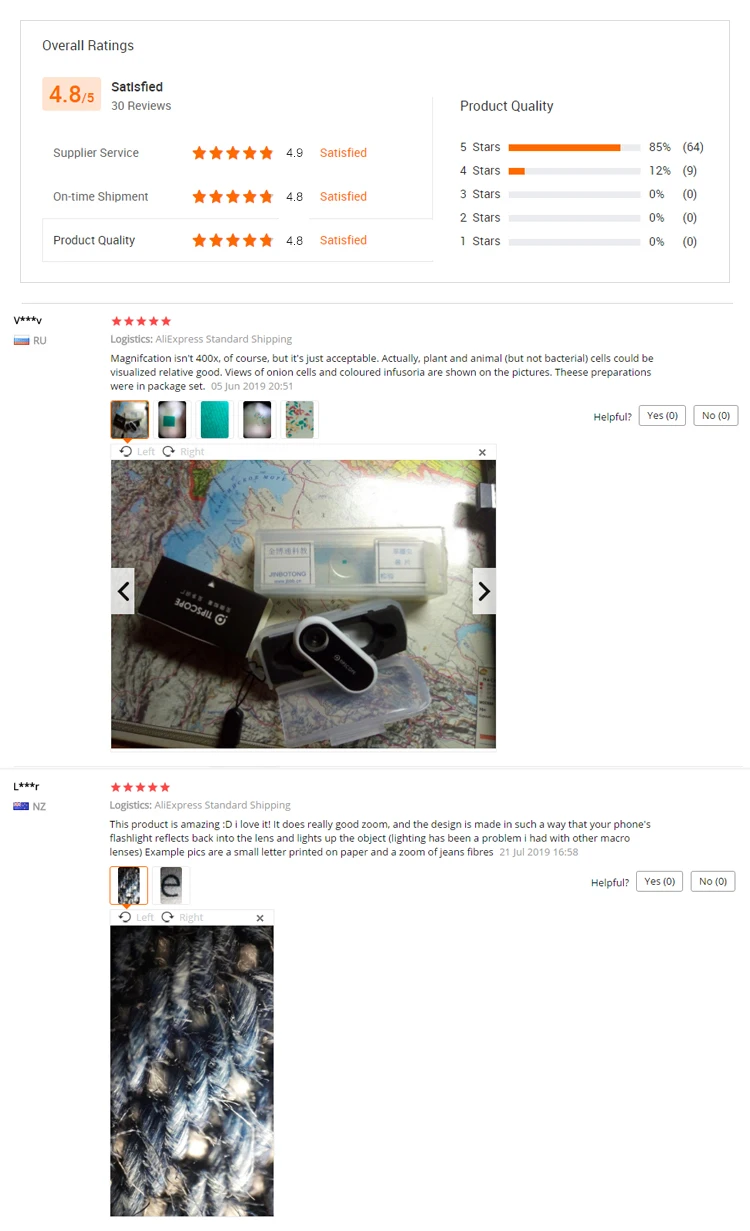750x1231 pixels.
Task: Vote No (0) on L***r review
Action: click(712, 881)
